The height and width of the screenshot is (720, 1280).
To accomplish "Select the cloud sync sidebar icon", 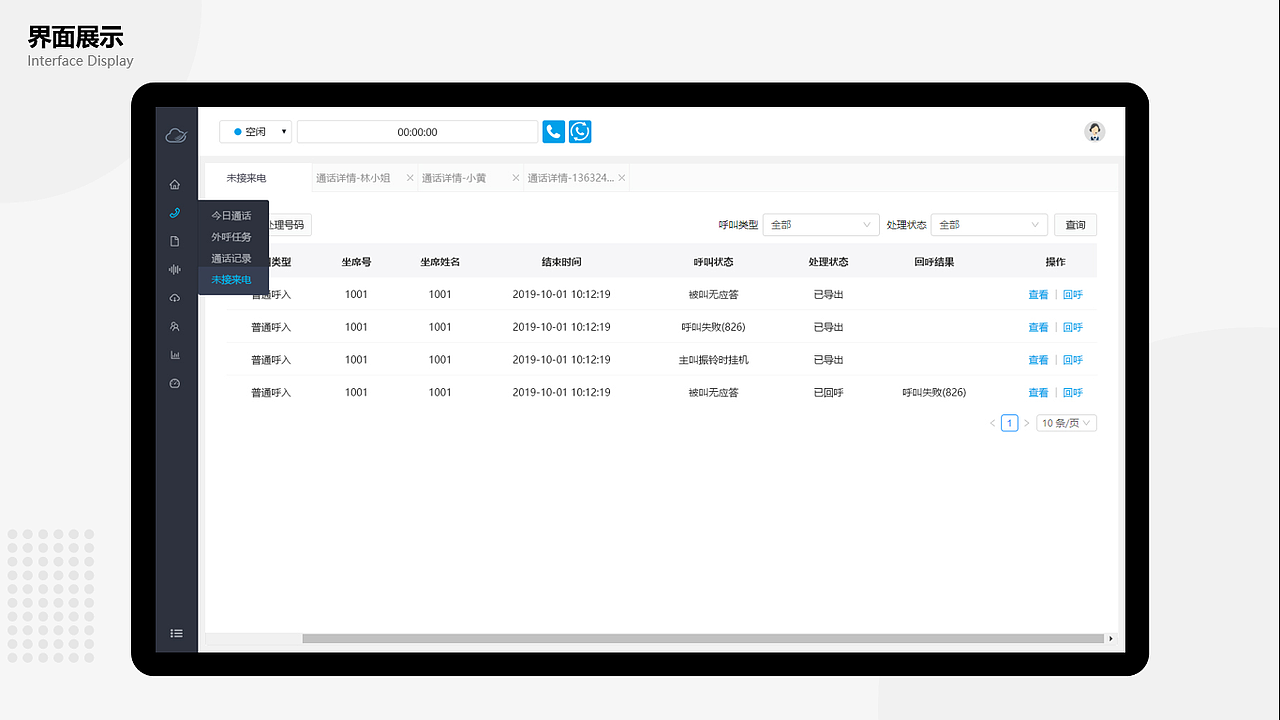I will pyautogui.click(x=175, y=297).
